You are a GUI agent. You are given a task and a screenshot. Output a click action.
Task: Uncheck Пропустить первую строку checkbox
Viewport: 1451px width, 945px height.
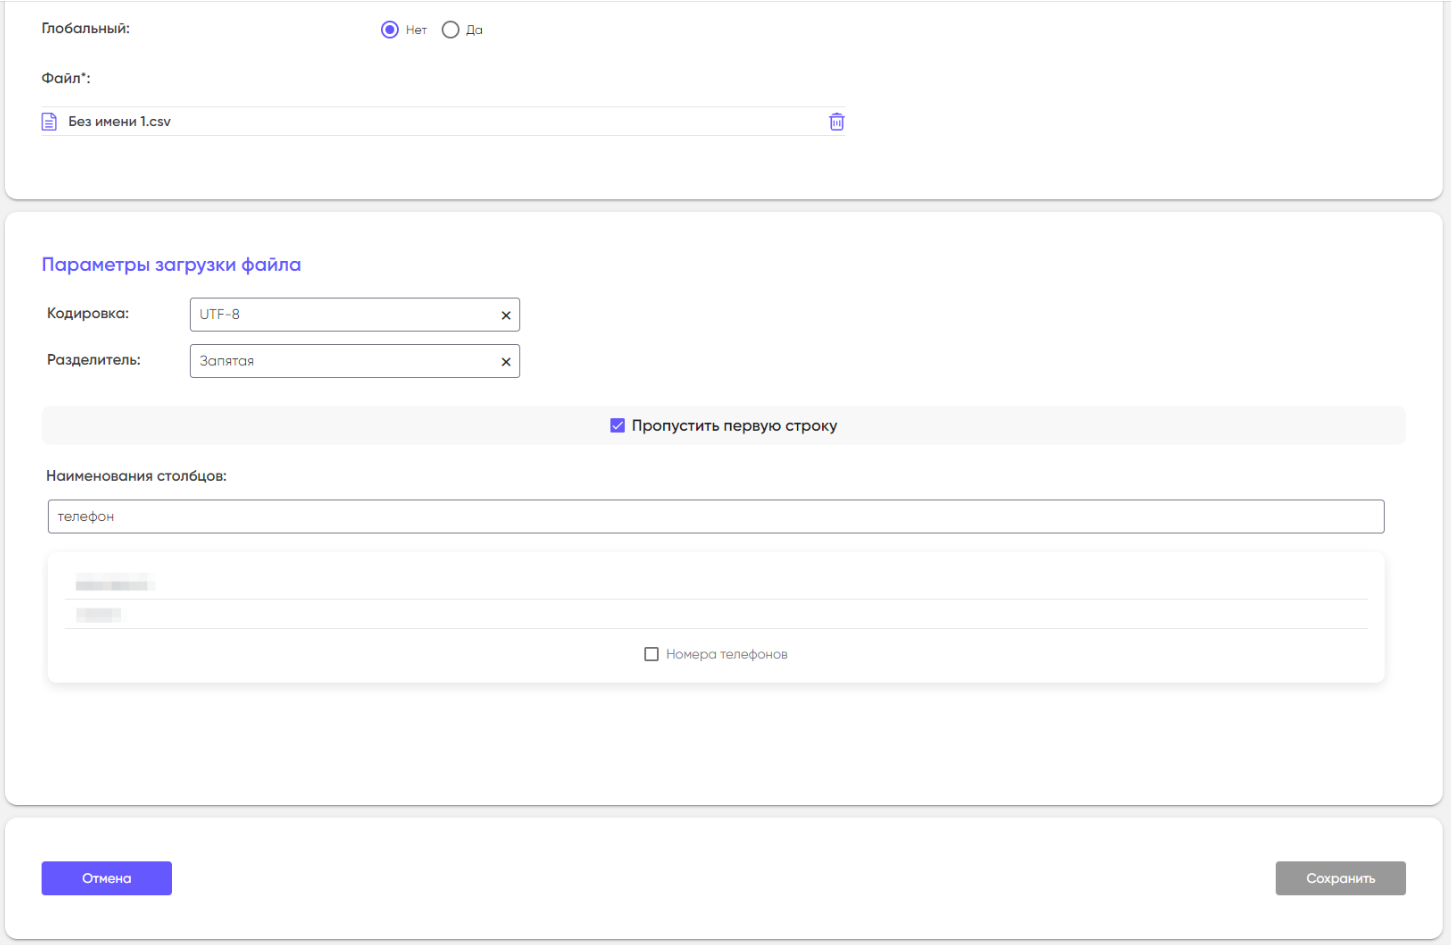click(x=617, y=426)
